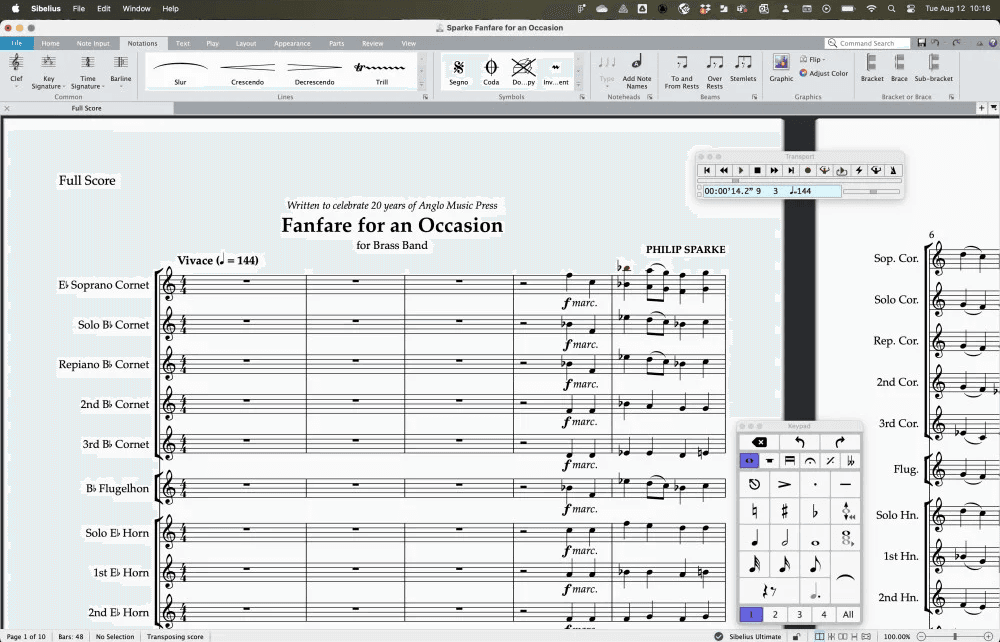Choose the crossed-out Do...py symbol

coord(524,71)
